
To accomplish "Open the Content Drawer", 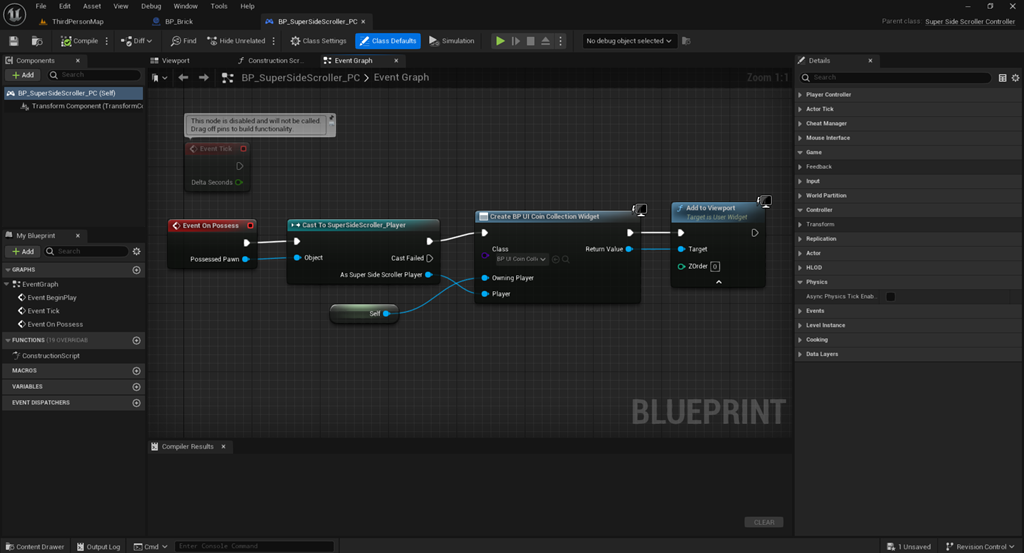I will (35, 546).
